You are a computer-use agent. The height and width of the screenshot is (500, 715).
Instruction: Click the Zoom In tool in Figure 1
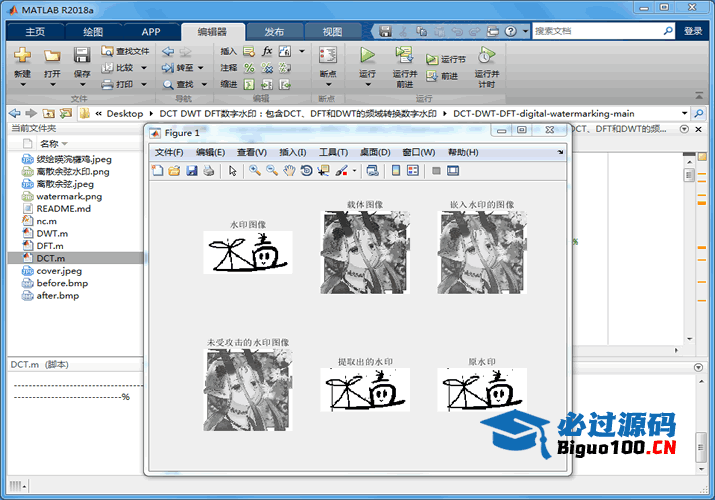coord(255,171)
